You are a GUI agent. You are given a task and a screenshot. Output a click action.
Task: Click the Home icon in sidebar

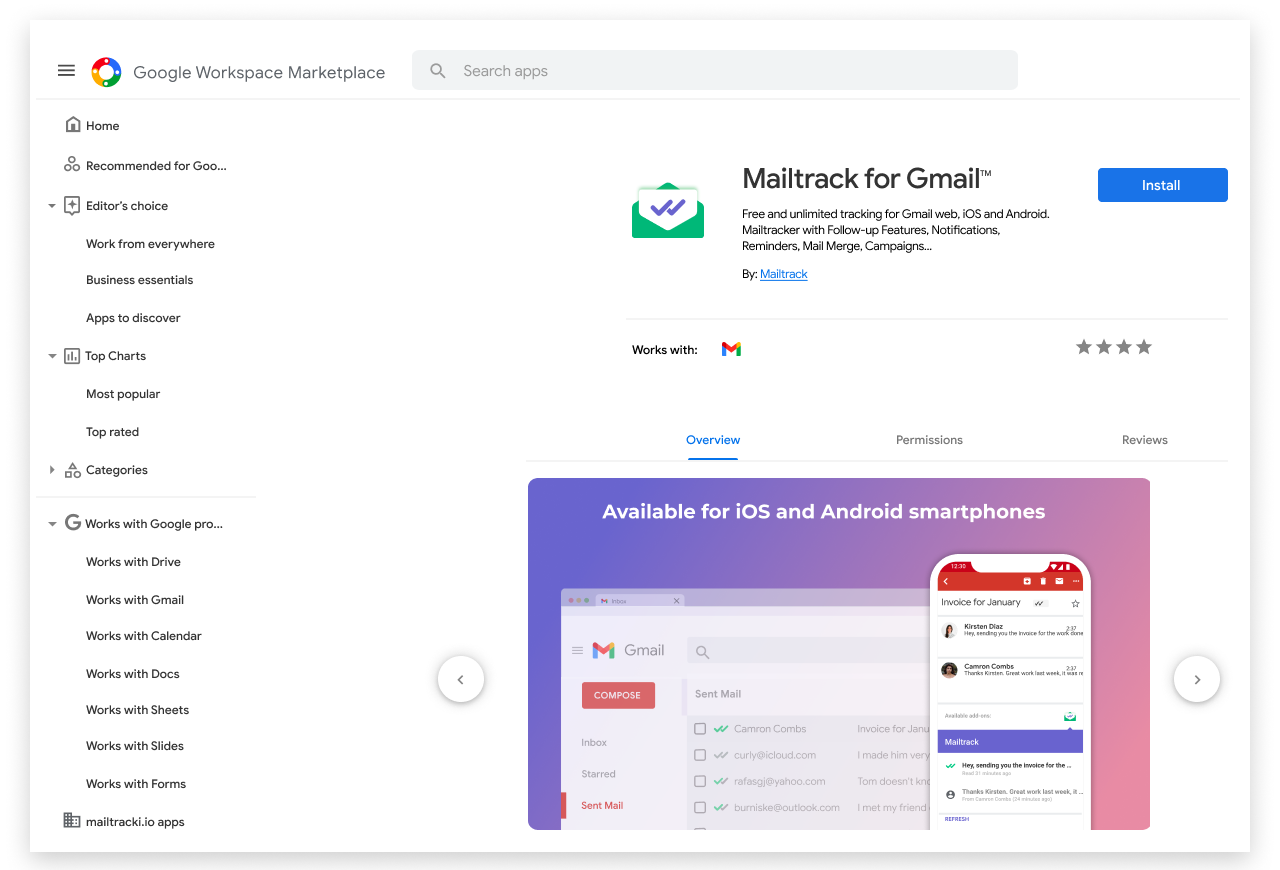[x=72, y=125]
